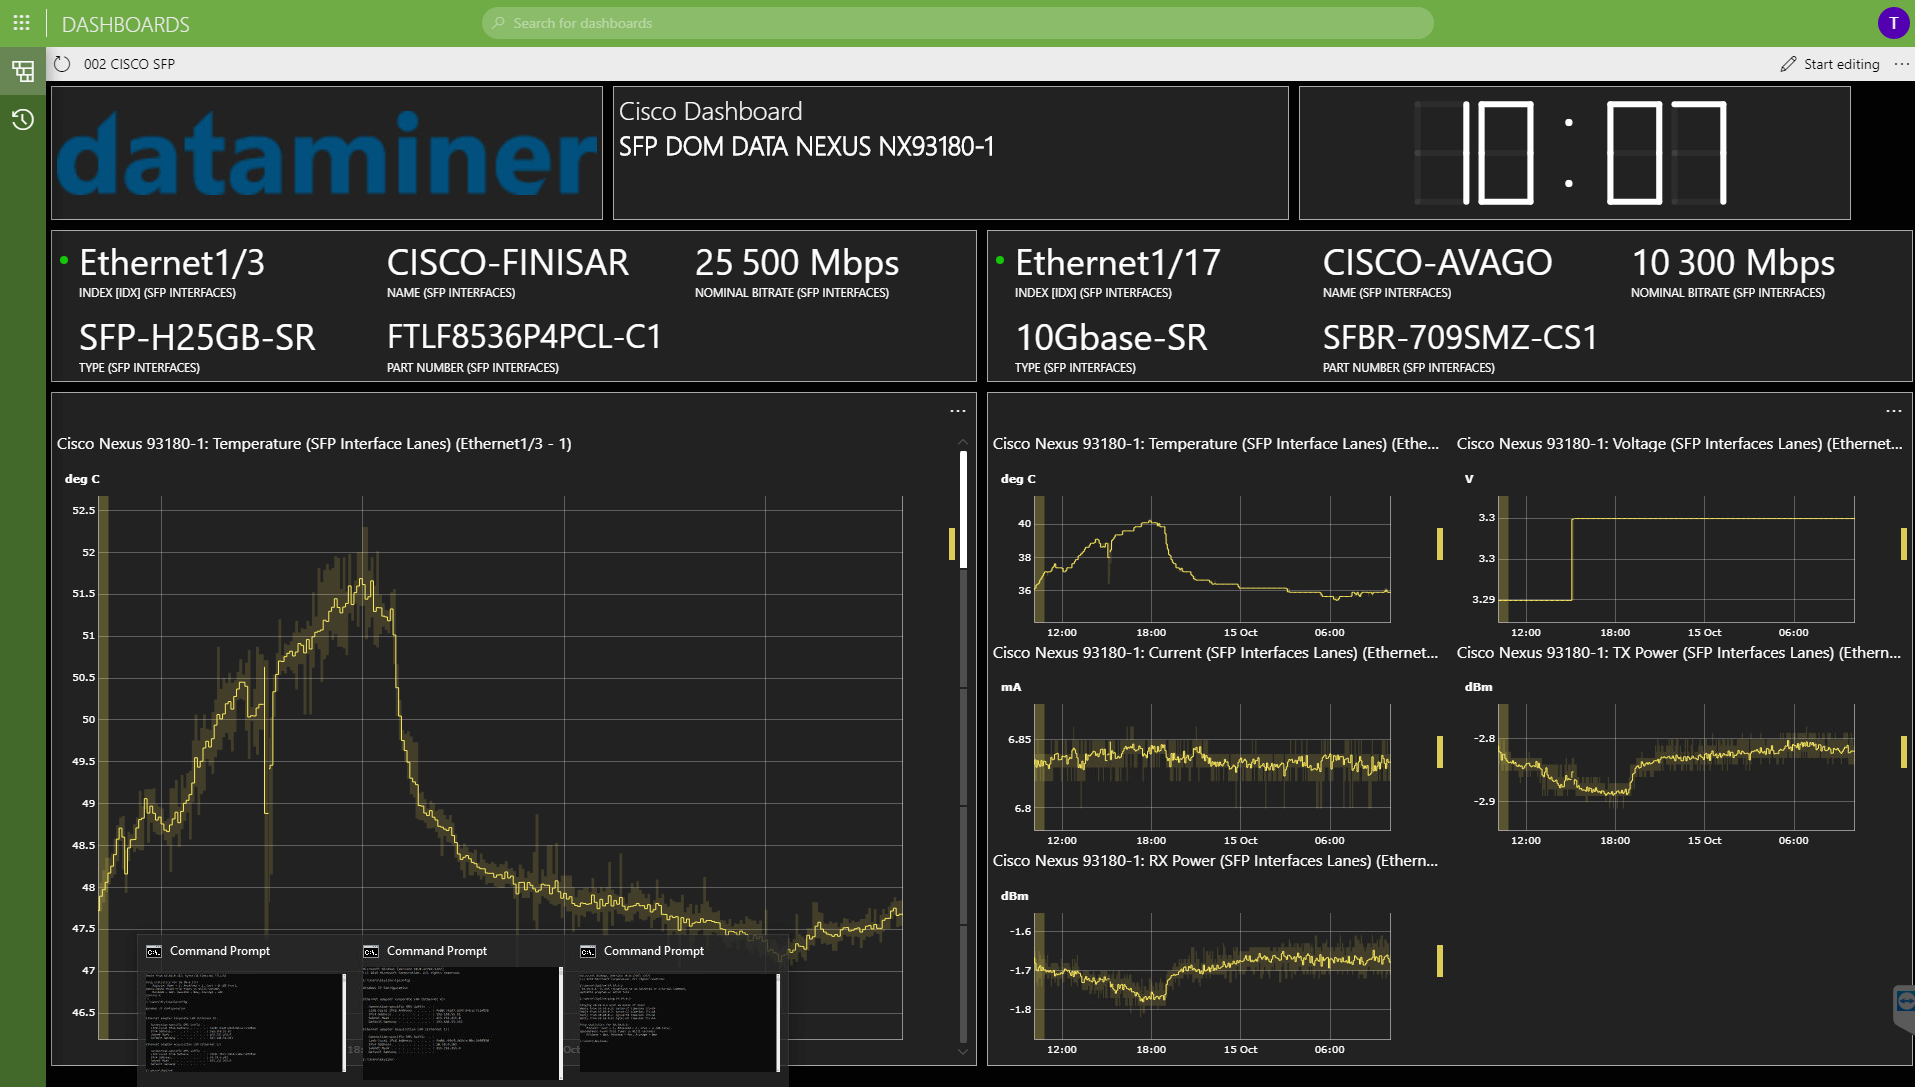1915x1087 pixels.
Task: Click the yellow legend marker beside Current chart
Action: (1440, 752)
